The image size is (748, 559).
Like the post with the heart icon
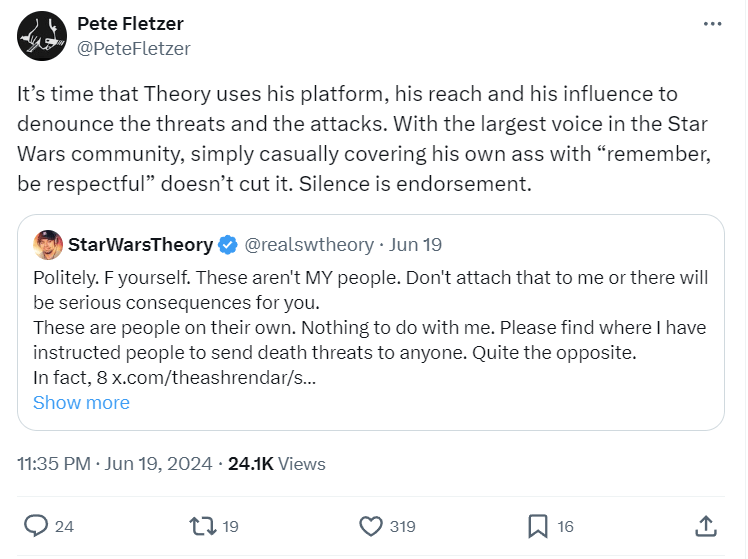click(x=370, y=525)
